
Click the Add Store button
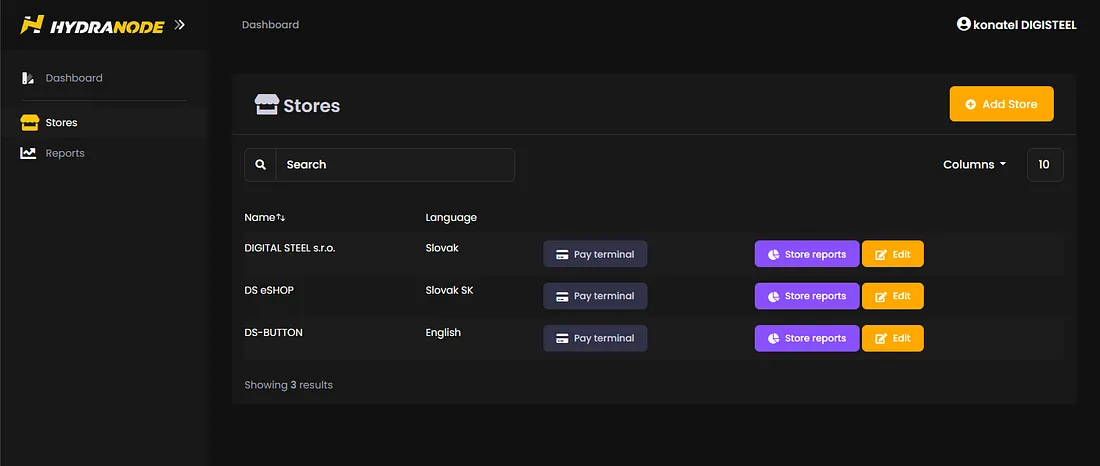pos(1001,104)
